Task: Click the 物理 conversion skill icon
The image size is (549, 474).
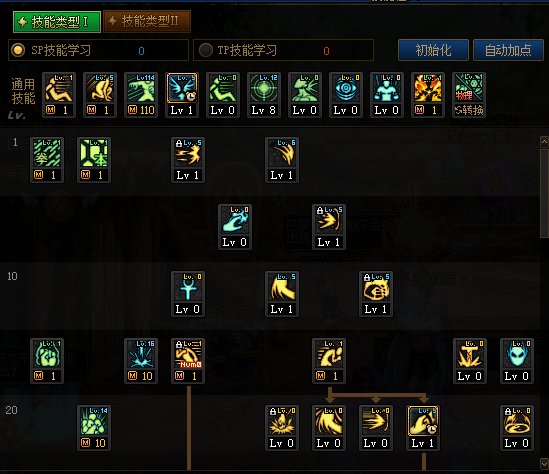Action: tap(469, 95)
